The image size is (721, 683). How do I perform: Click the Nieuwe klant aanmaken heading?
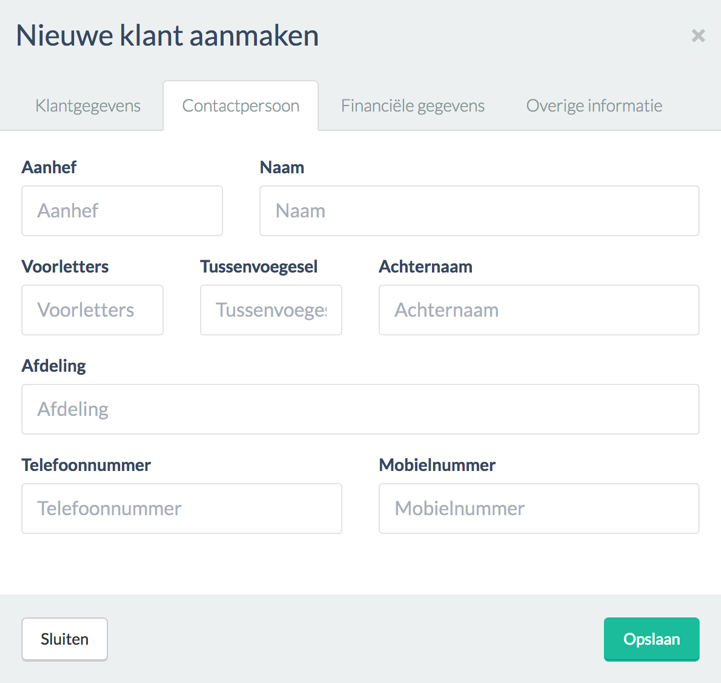[168, 36]
